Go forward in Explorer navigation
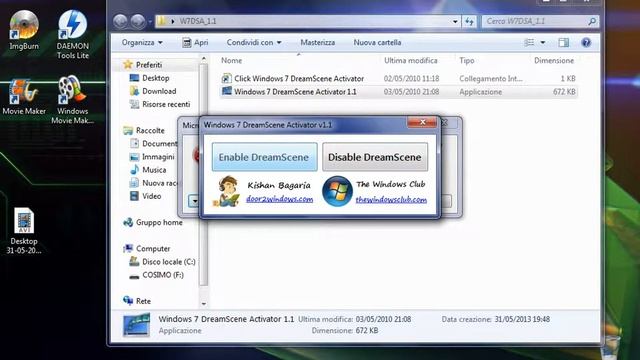The height and width of the screenshot is (360, 640). (138, 21)
